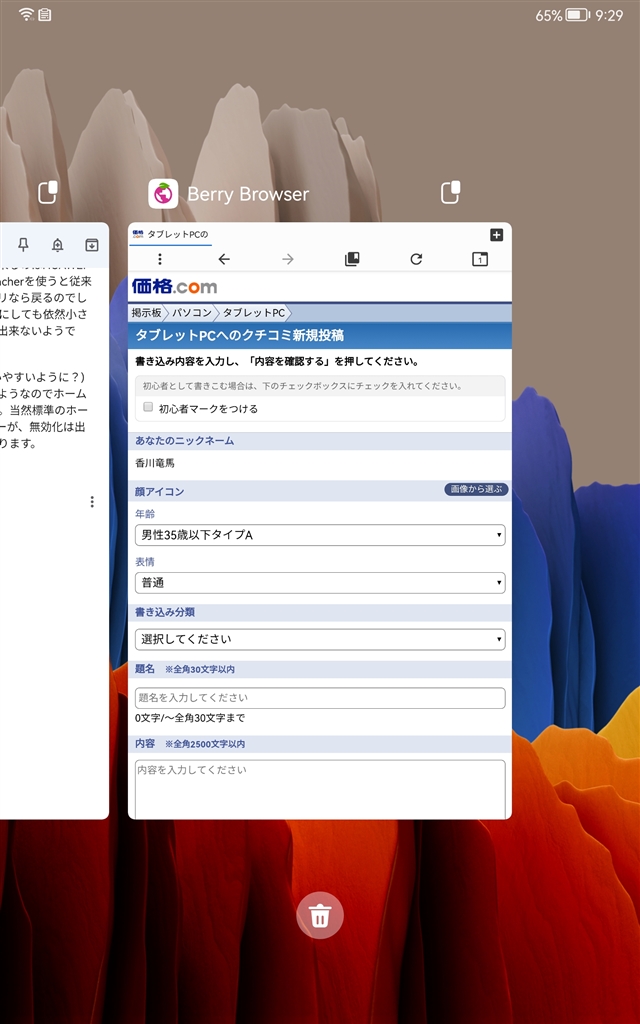Add a new tab with the plus icon

click(496, 234)
